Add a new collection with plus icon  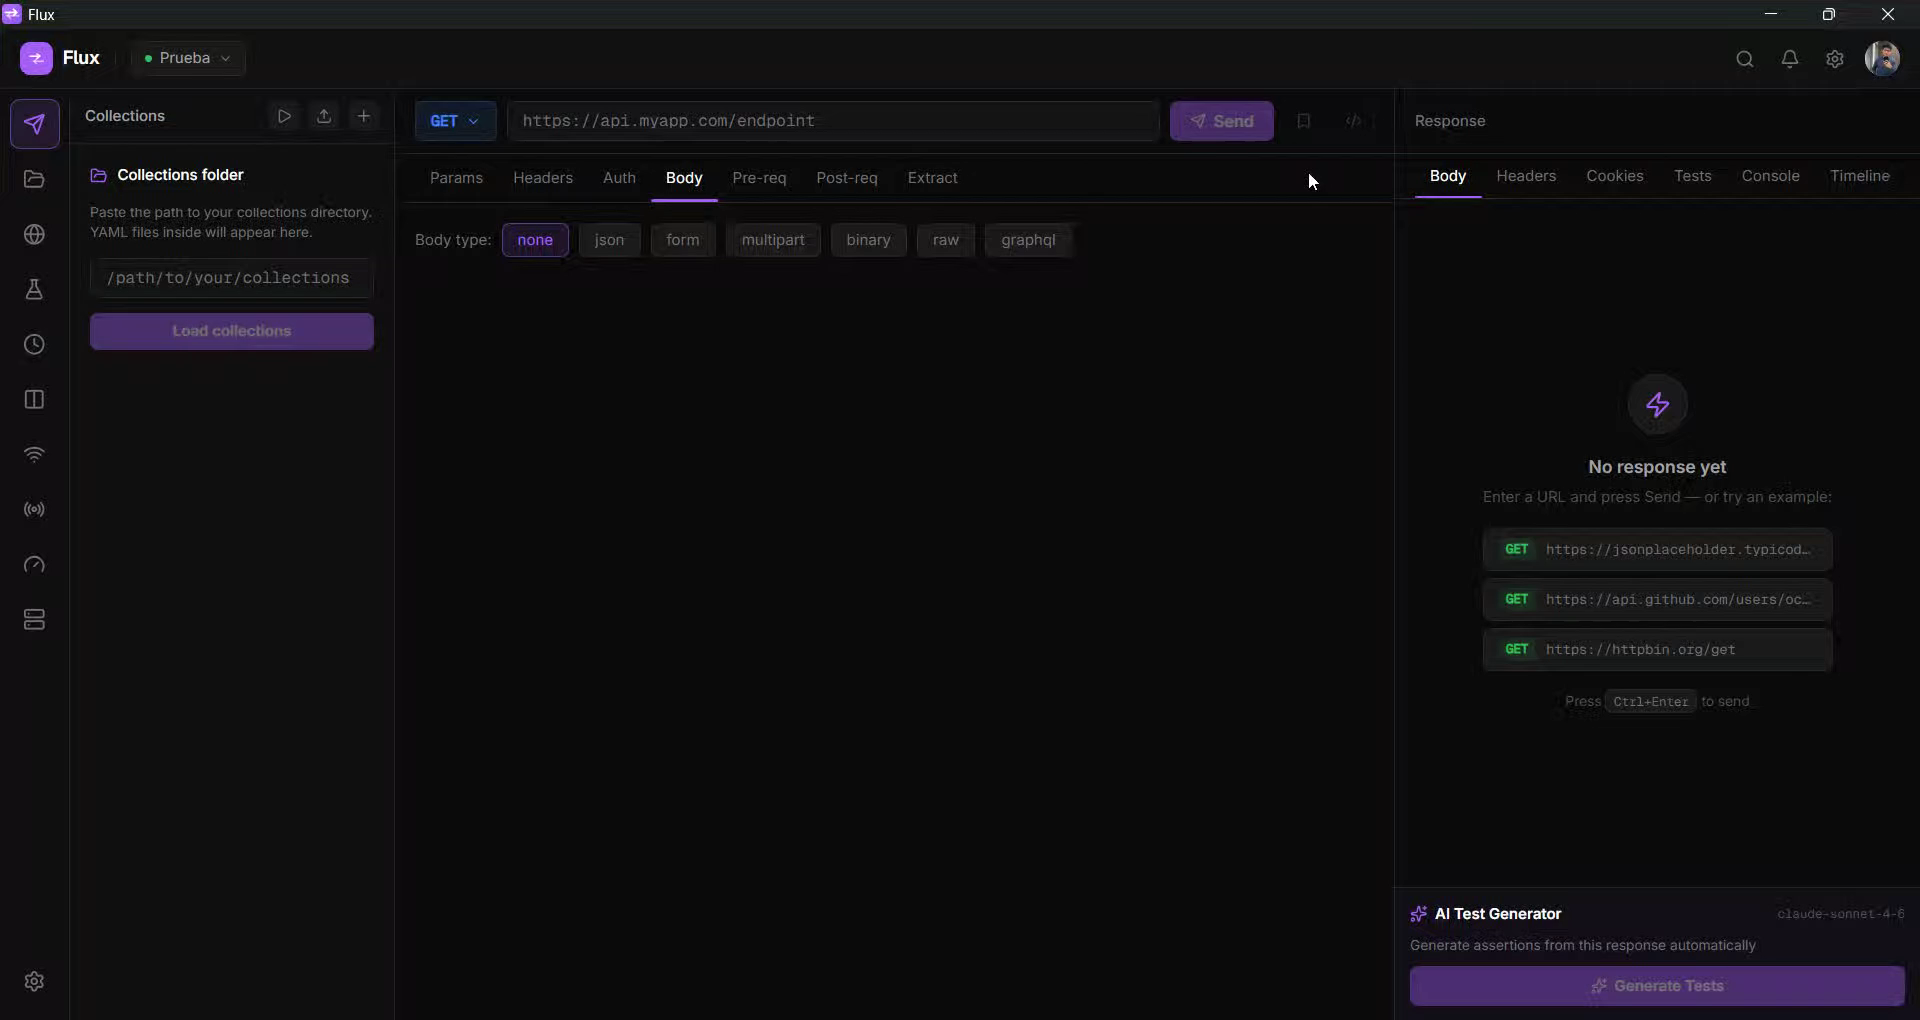click(364, 116)
